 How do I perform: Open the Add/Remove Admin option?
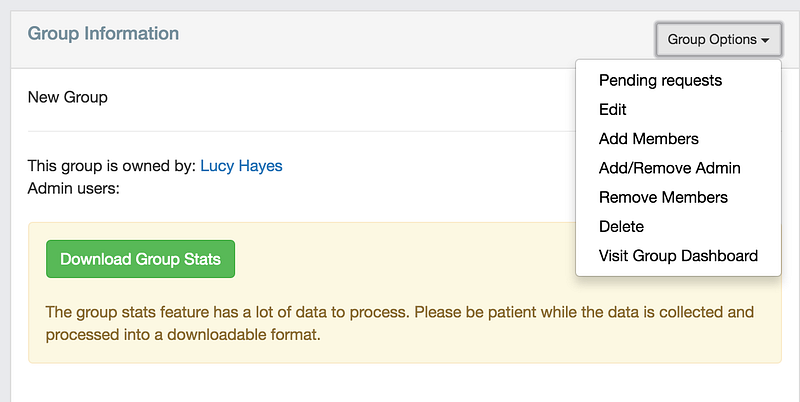tap(669, 168)
